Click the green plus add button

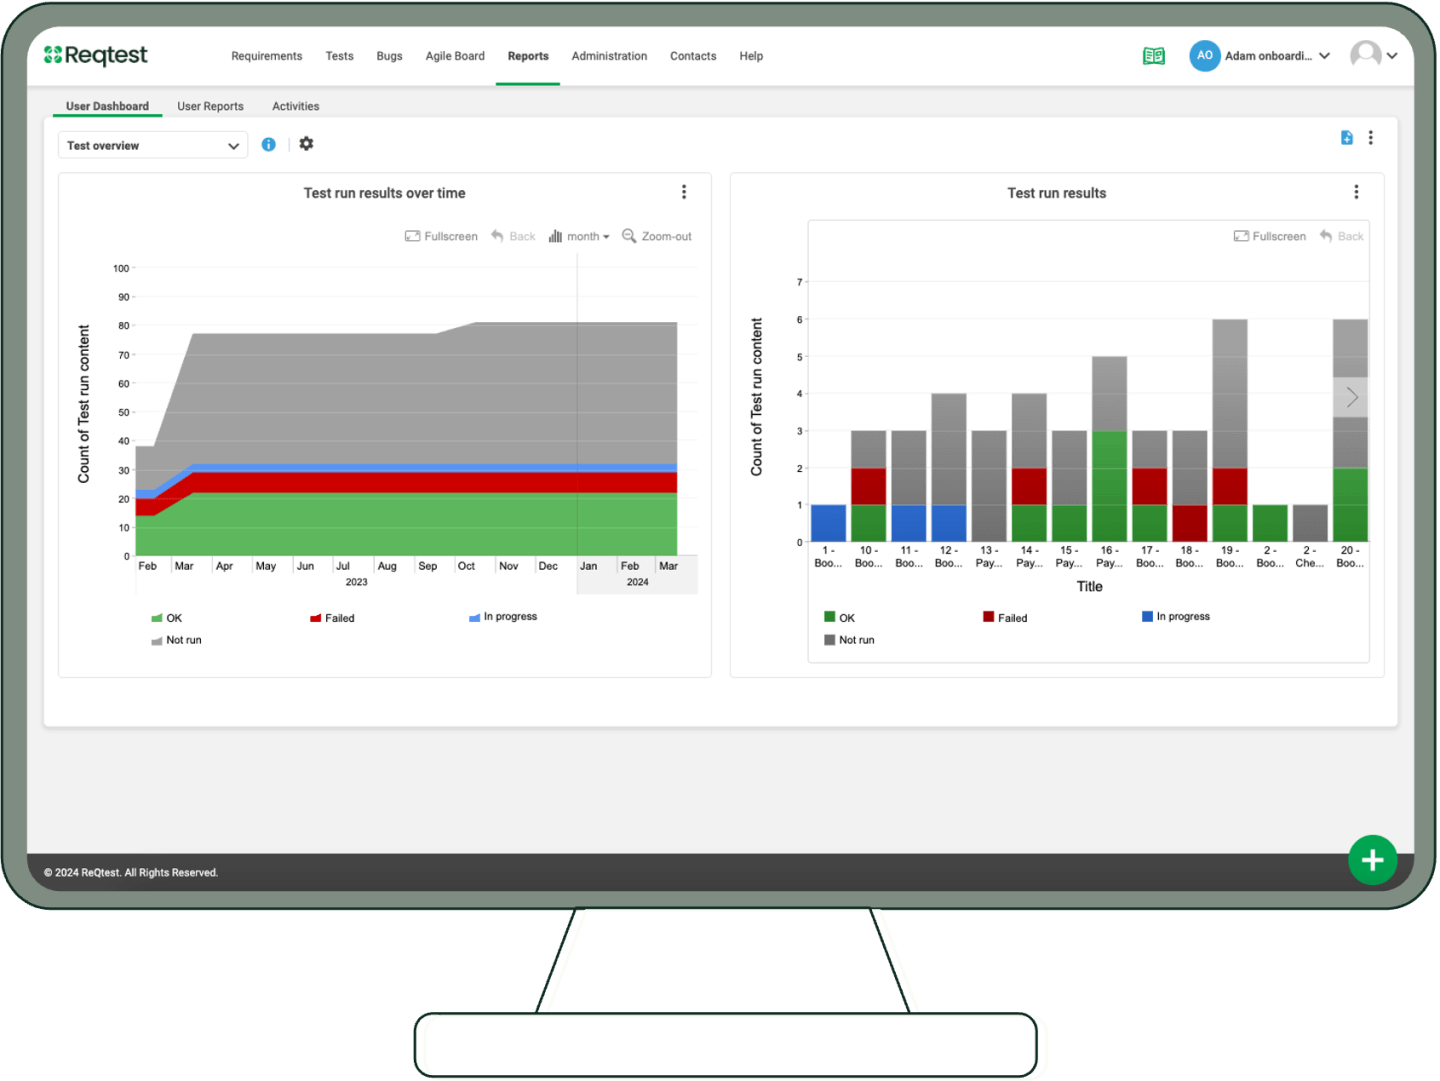coord(1372,860)
